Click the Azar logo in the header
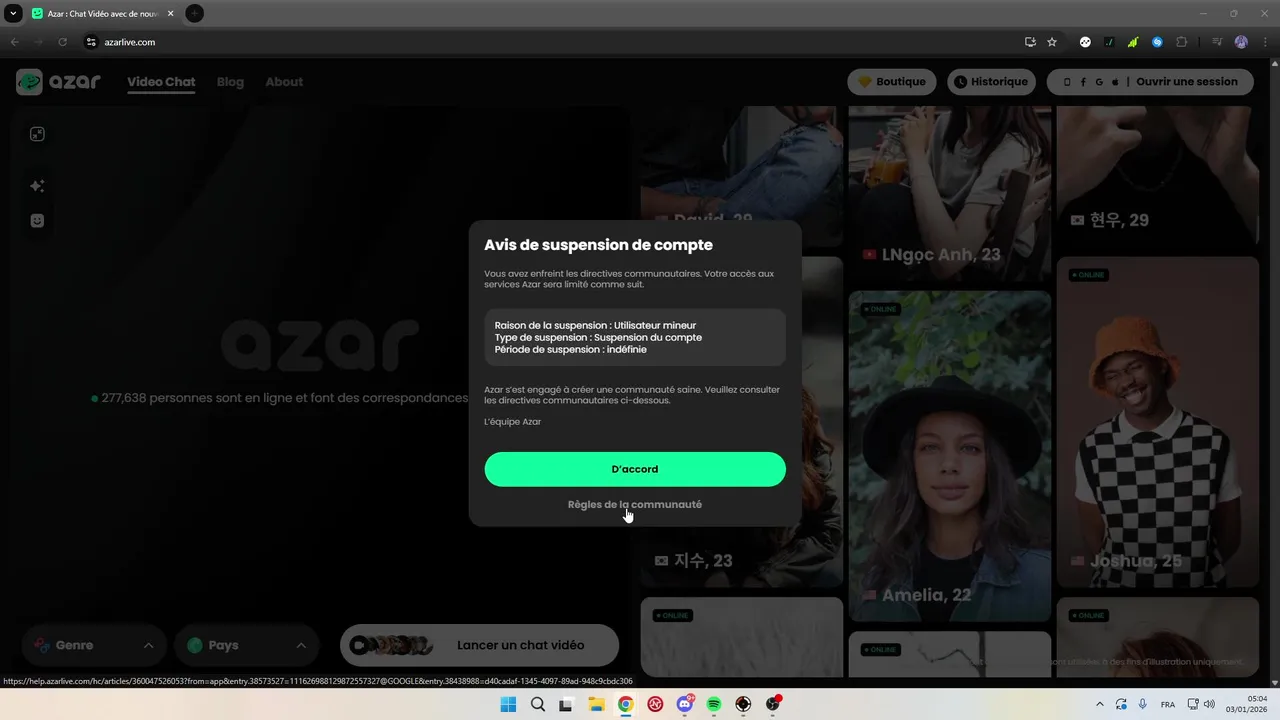The image size is (1280, 720). coord(59,82)
